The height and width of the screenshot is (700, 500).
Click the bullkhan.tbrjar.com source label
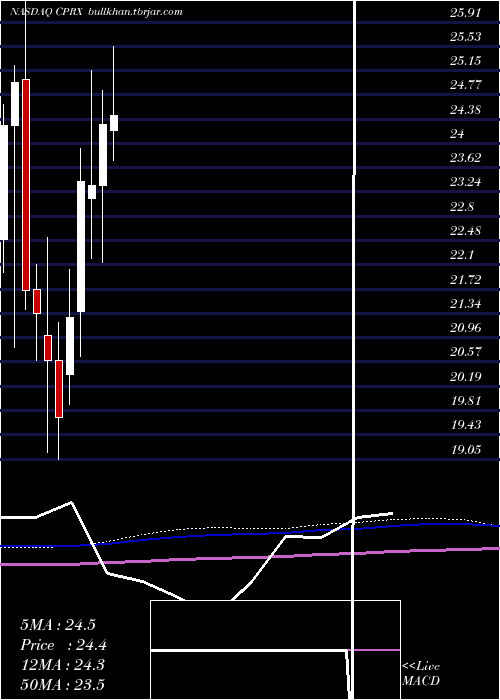[x=135, y=12]
